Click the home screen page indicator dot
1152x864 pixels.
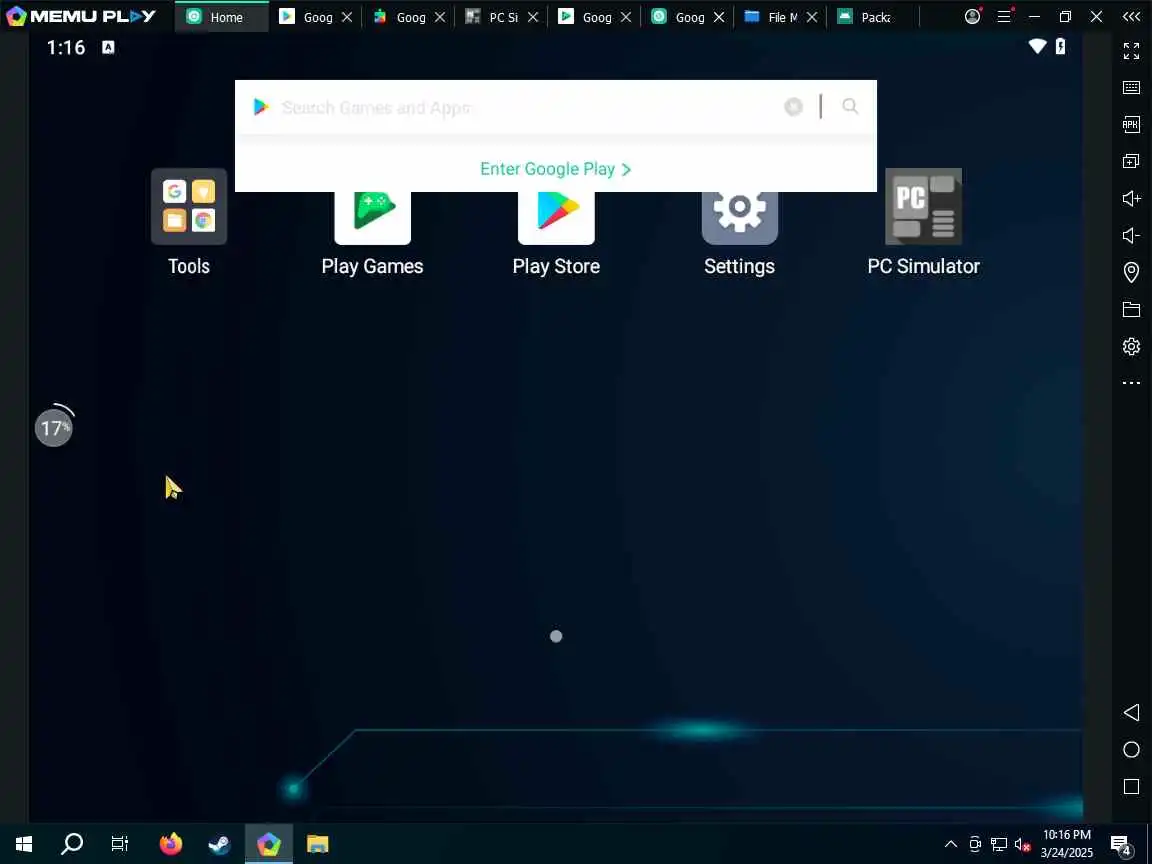tap(556, 636)
